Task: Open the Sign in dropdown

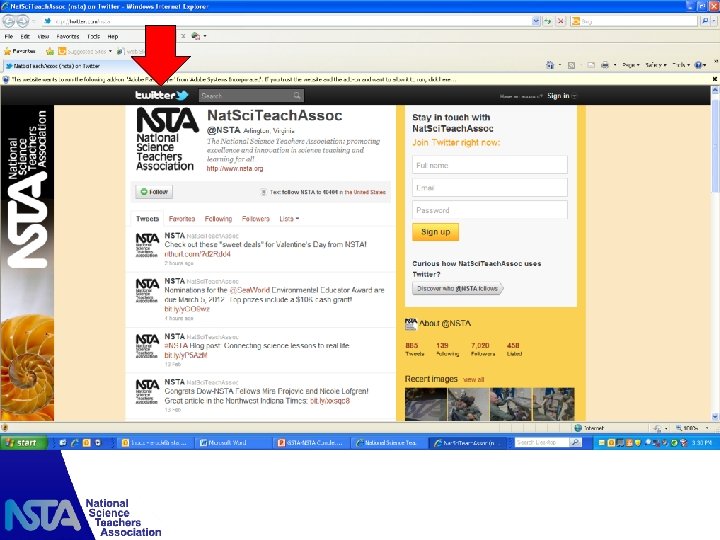Action: (x=562, y=96)
